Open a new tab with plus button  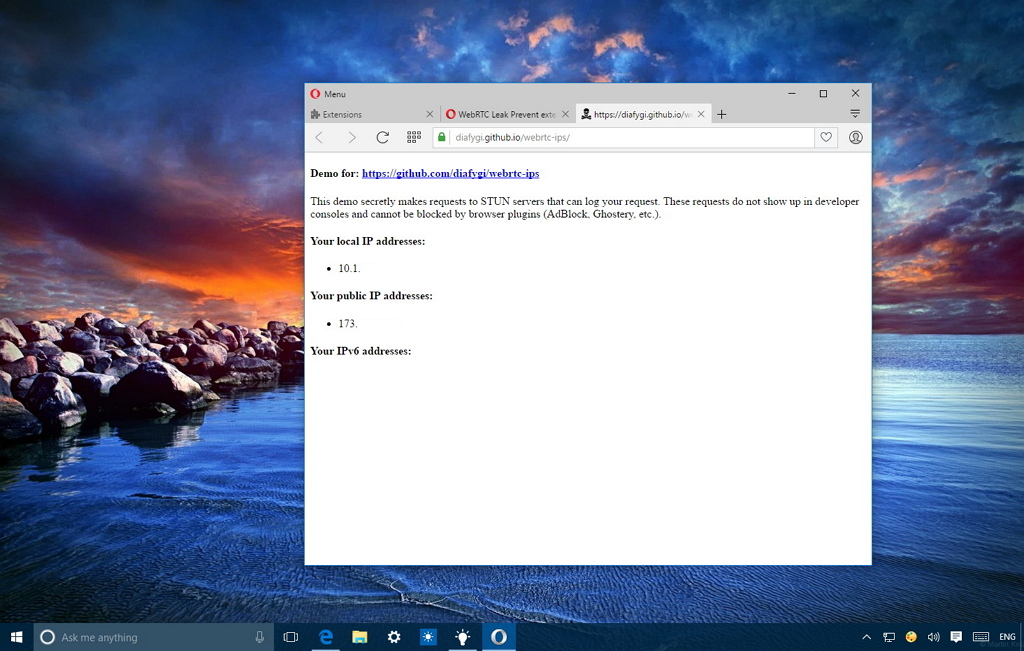722,114
